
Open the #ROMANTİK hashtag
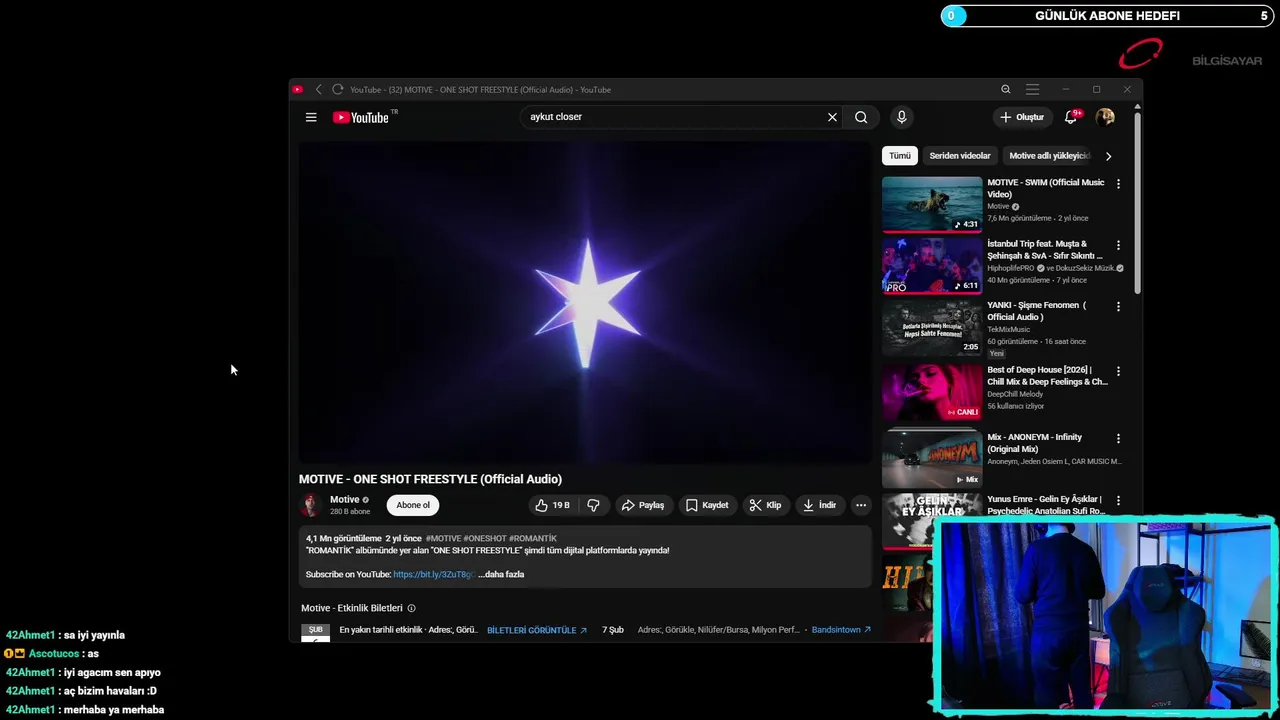point(533,539)
